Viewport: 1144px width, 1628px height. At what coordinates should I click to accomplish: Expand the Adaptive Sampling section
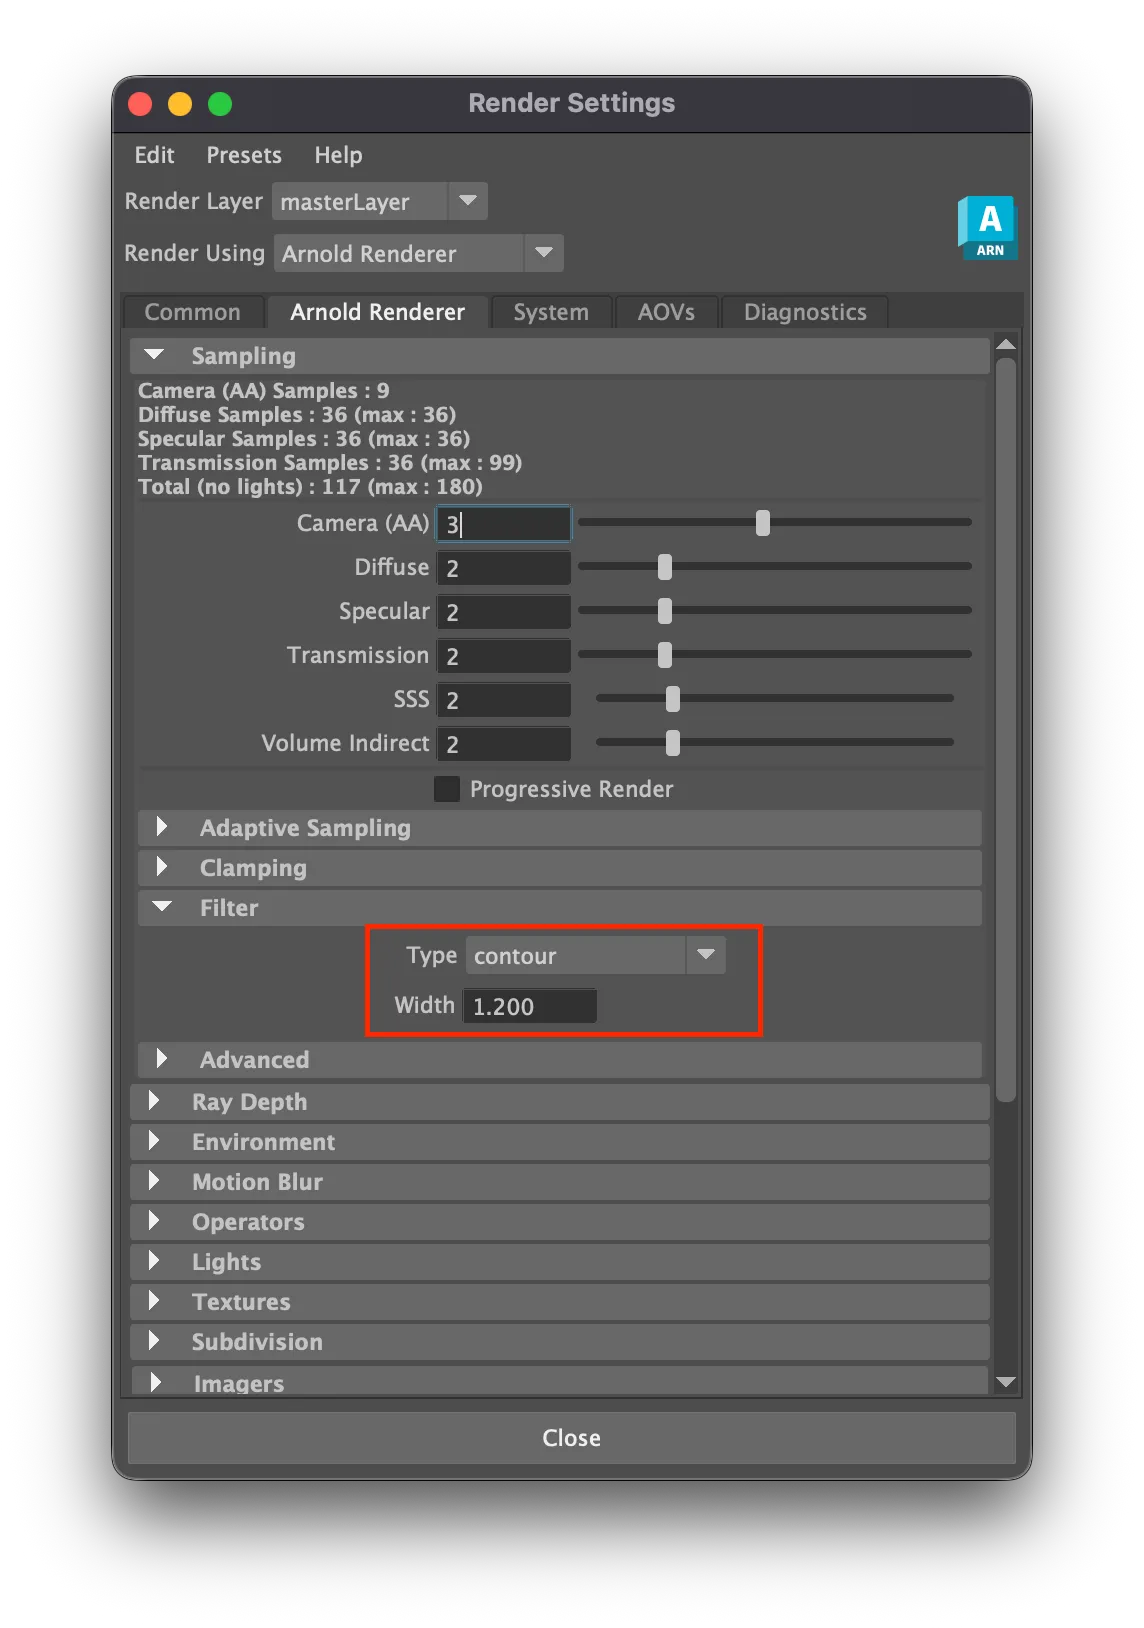[x=559, y=828]
